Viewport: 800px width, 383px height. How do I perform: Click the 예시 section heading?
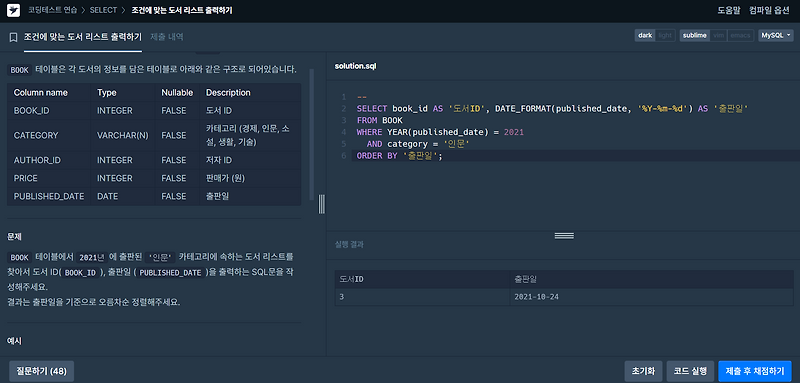coord(14,340)
